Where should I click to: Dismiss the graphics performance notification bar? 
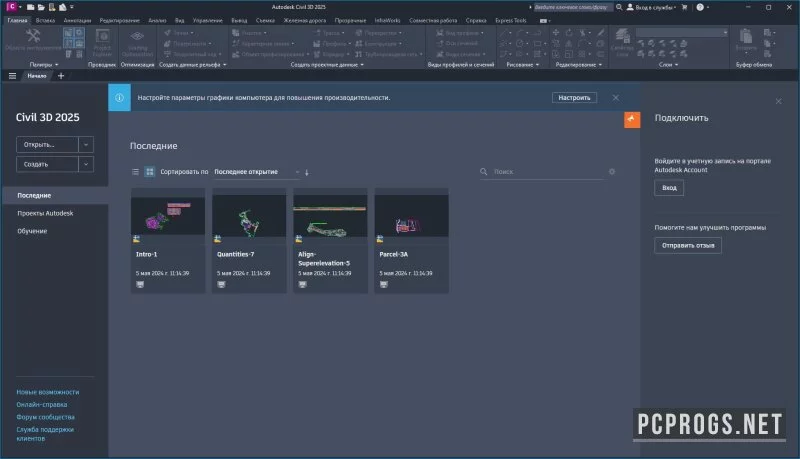(x=615, y=97)
